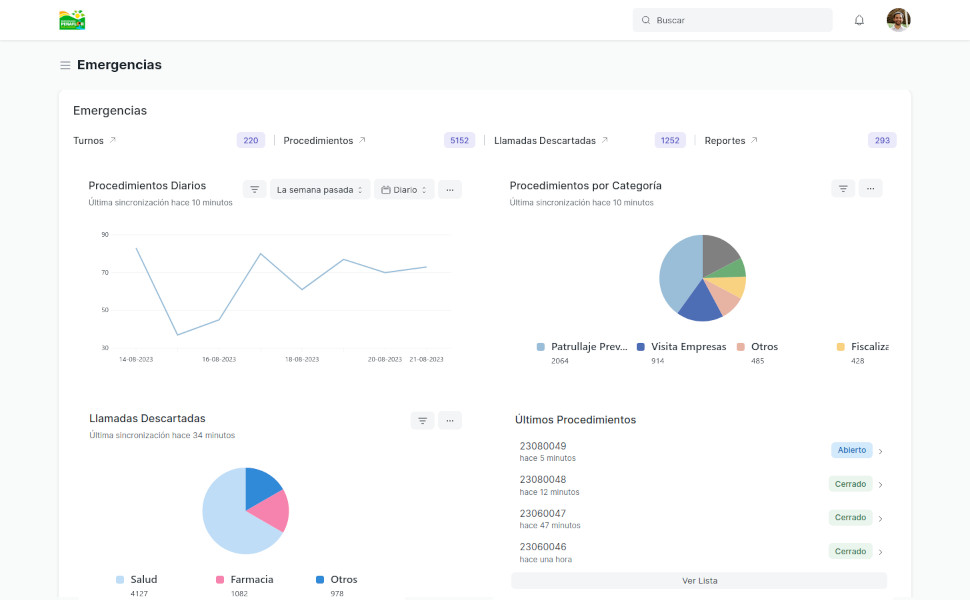Viewport: 970px width, 600px height.
Task: Open filter for Llamadas Descartadas chart
Action: point(422,421)
